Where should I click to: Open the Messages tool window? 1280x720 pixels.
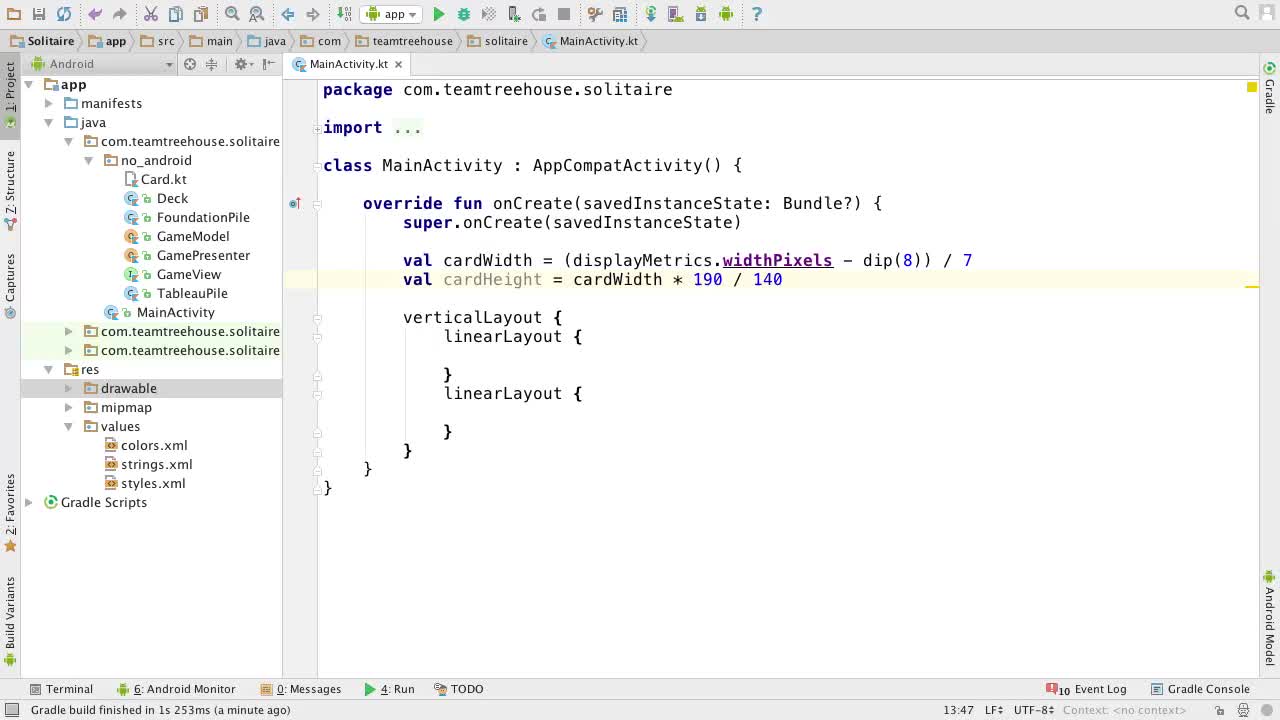point(301,689)
